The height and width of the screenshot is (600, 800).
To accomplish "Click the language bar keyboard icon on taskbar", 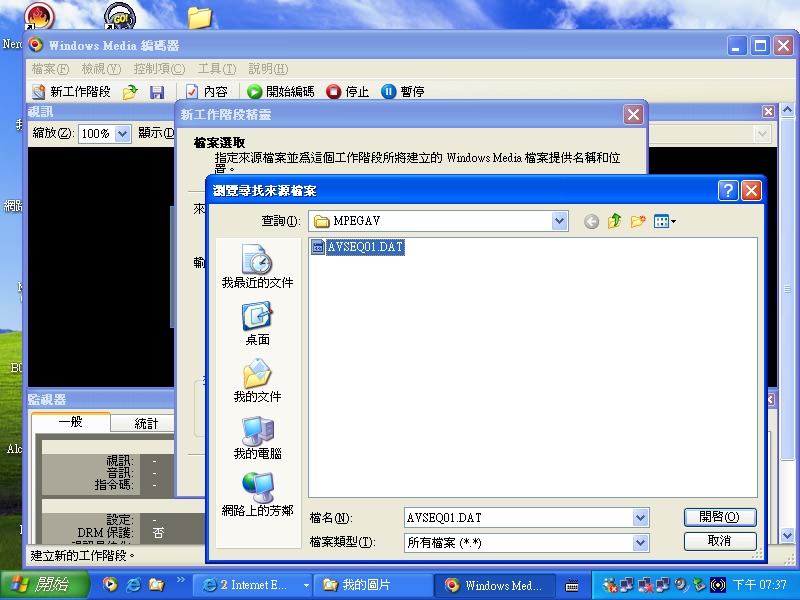I will click(572, 586).
